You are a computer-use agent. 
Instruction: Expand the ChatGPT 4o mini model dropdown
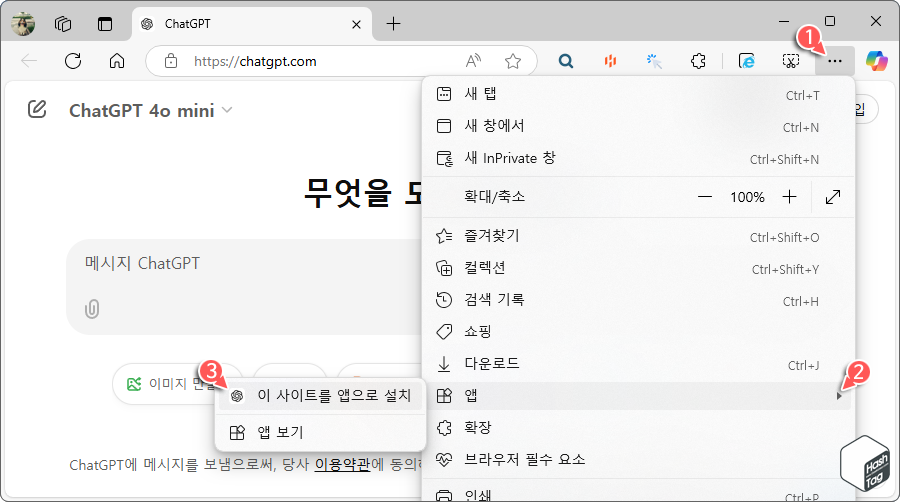pyautogui.click(x=150, y=110)
